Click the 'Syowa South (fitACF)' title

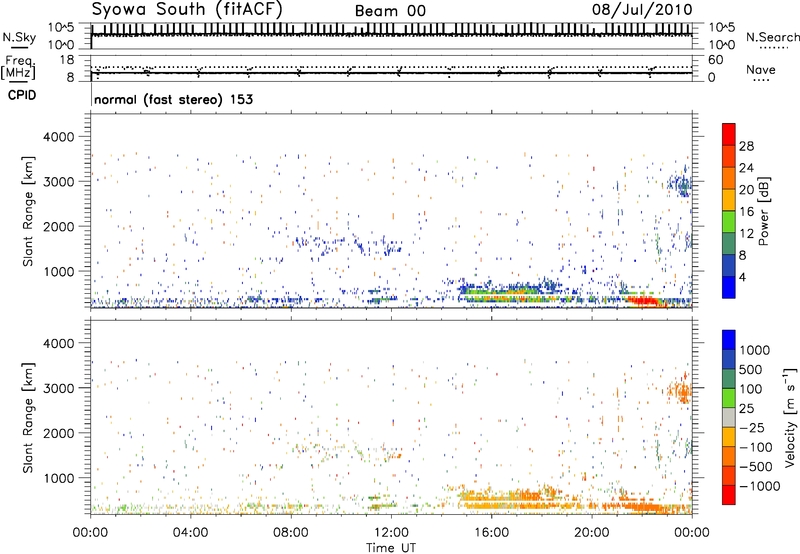187,9
